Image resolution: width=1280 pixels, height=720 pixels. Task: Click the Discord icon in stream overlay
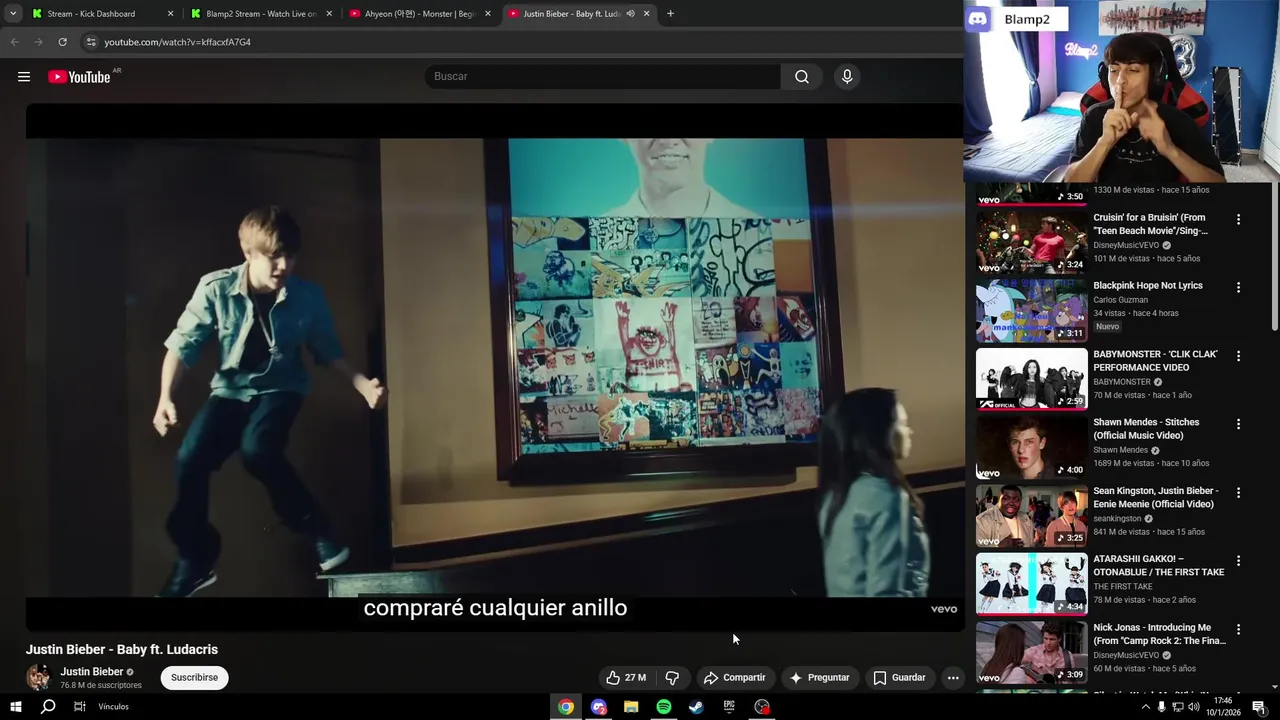(x=978, y=19)
